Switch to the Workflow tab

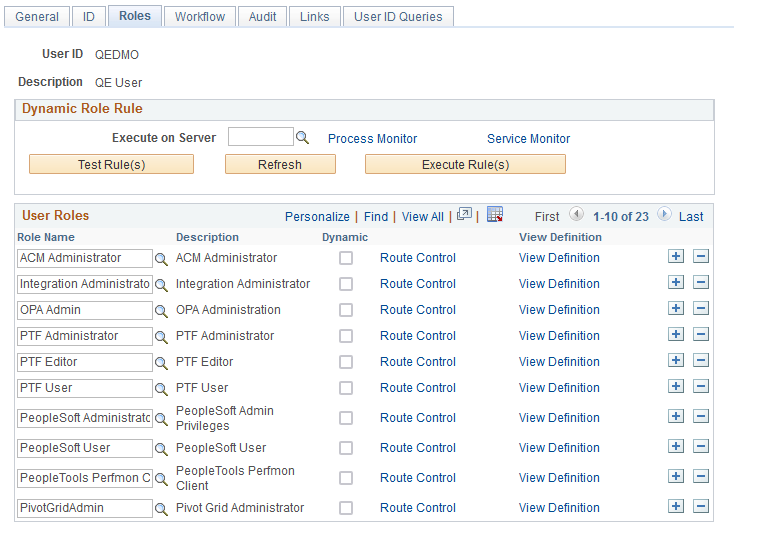click(x=200, y=17)
